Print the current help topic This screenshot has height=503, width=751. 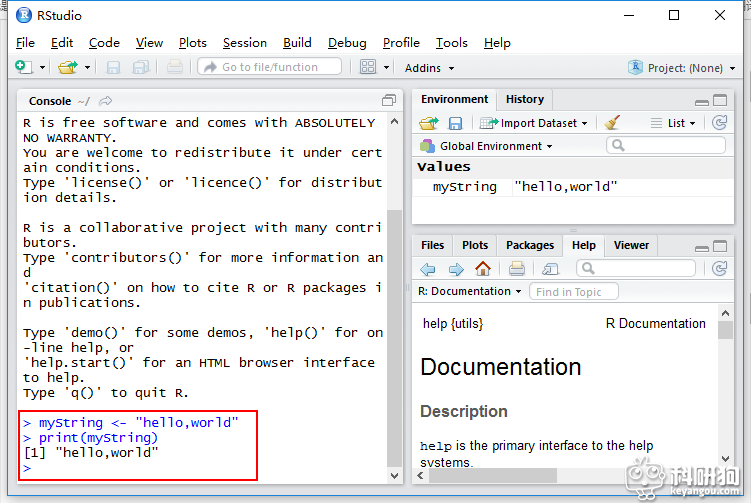pyautogui.click(x=516, y=269)
